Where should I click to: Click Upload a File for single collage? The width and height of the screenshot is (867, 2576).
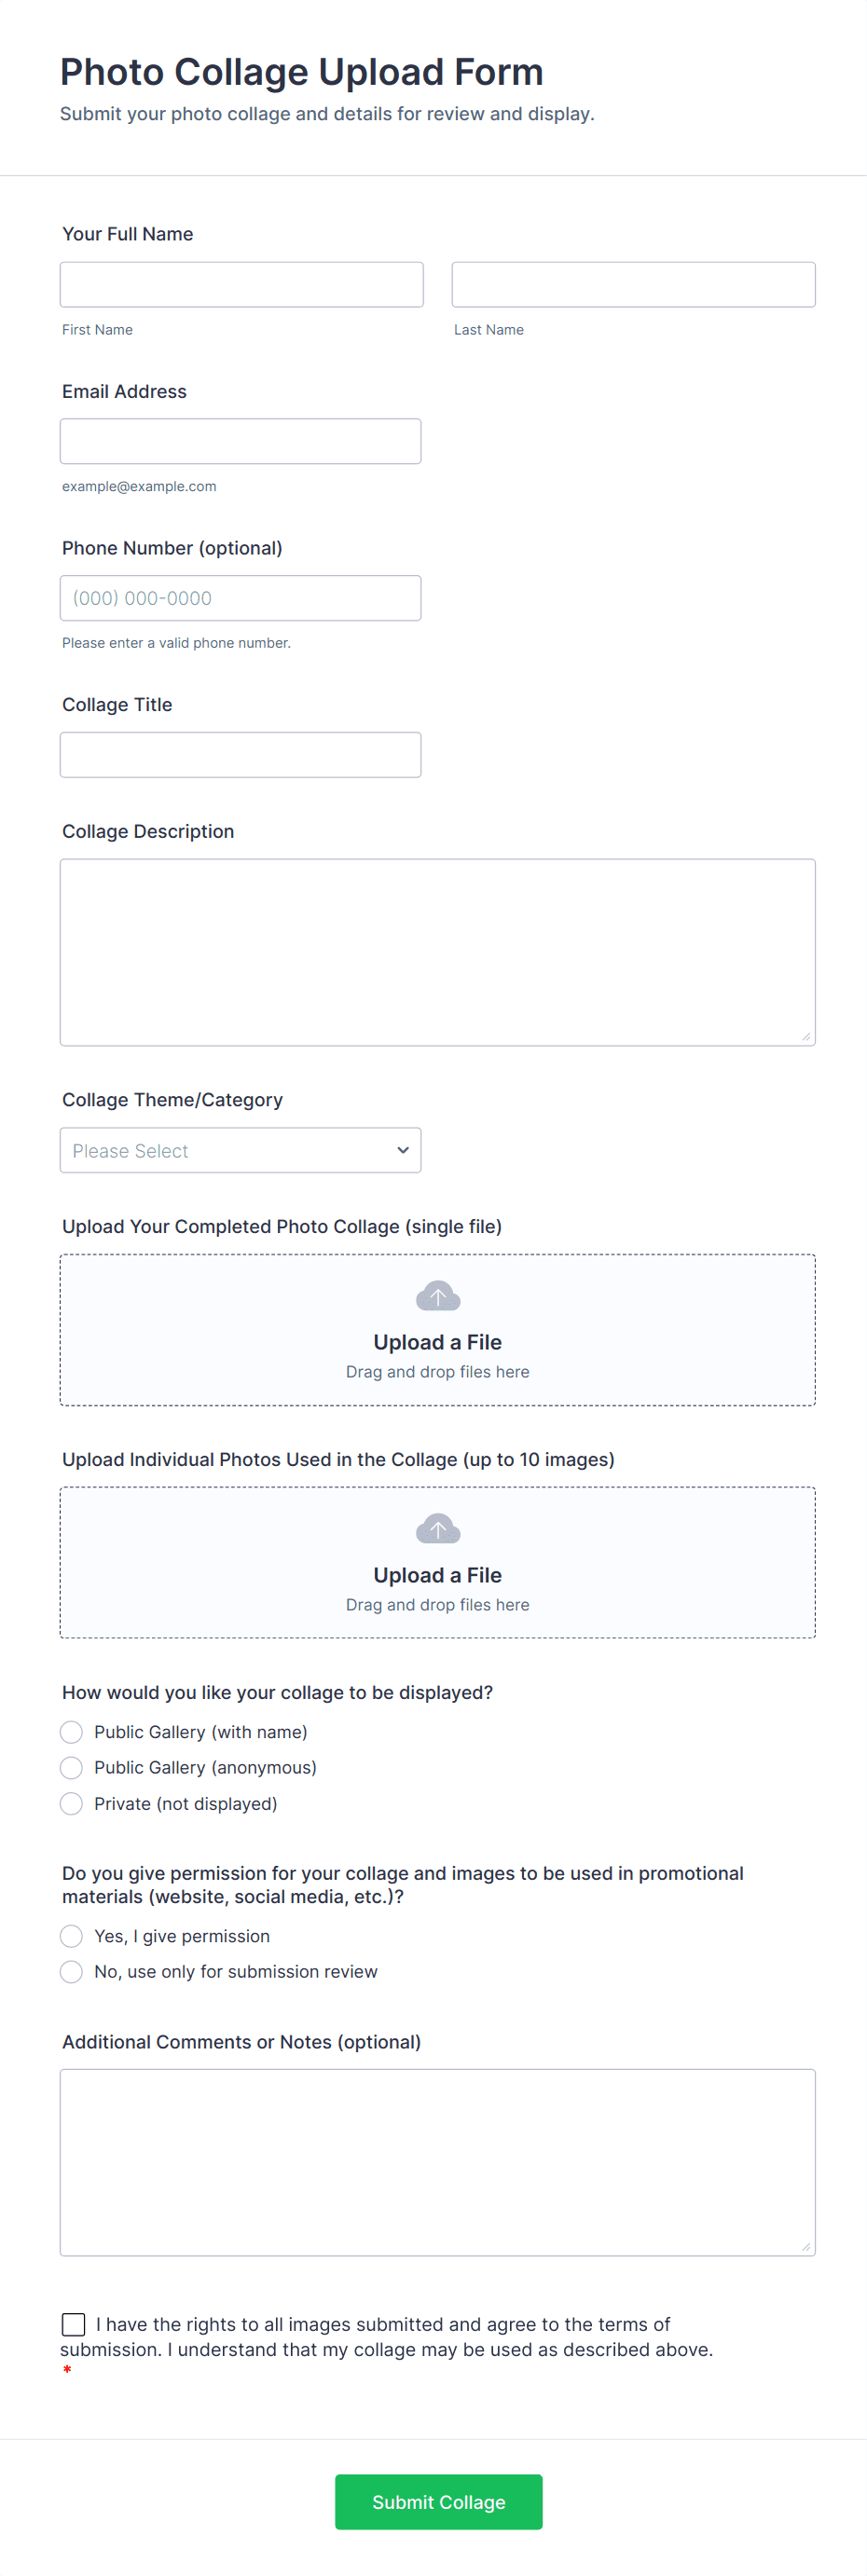tap(437, 1342)
